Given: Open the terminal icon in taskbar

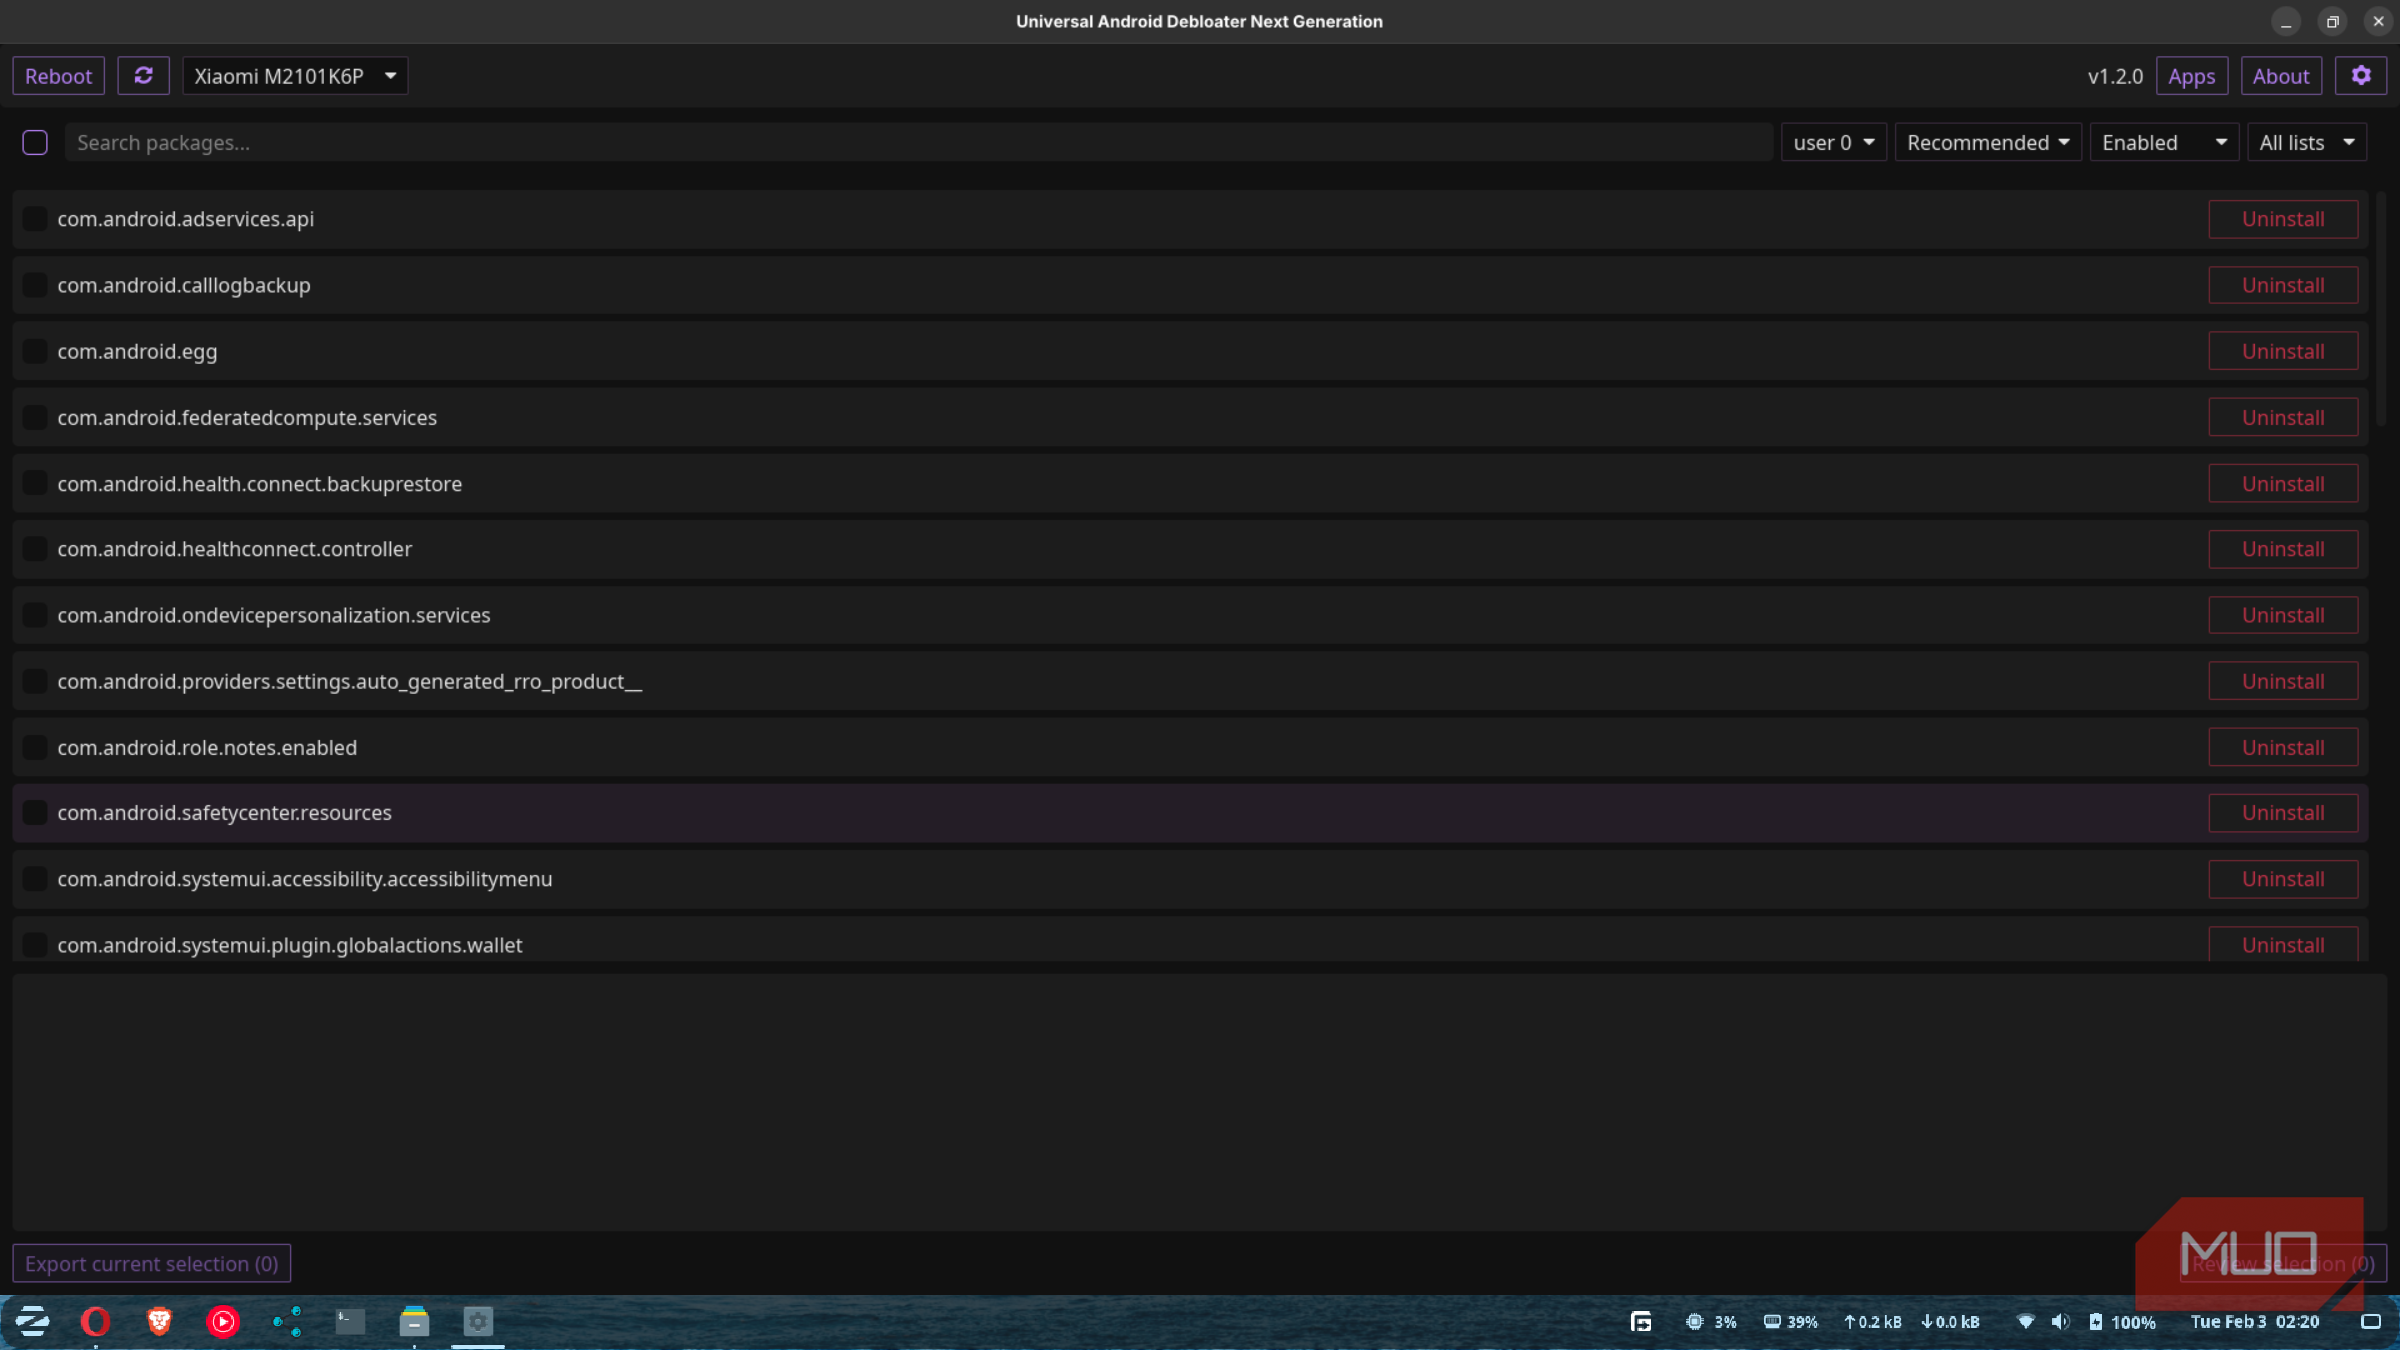Looking at the screenshot, I should (x=350, y=1322).
